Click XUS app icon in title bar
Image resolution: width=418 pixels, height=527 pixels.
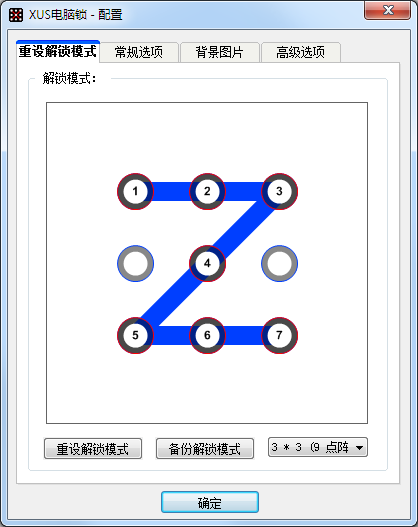pyautogui.click(x=16, y=15)
